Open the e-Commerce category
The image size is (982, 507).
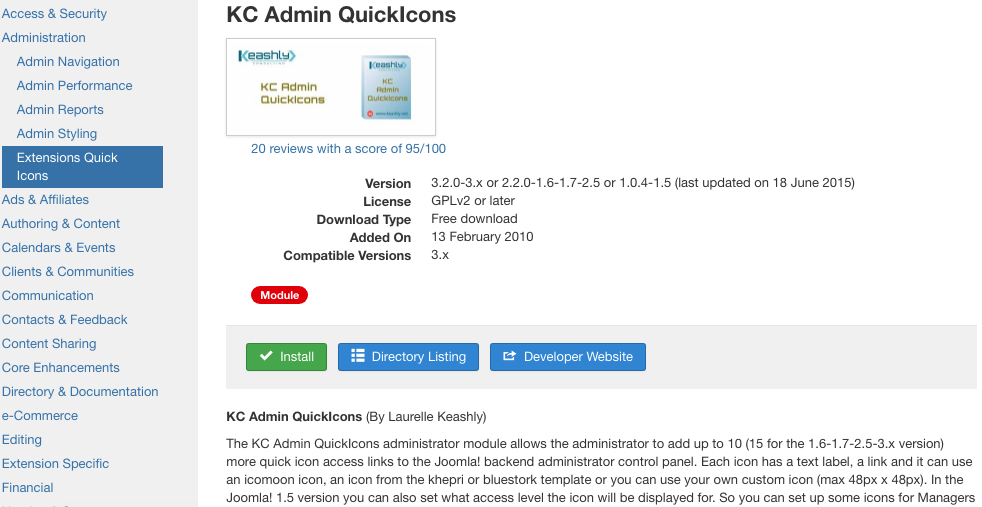[x=40, y=416]
